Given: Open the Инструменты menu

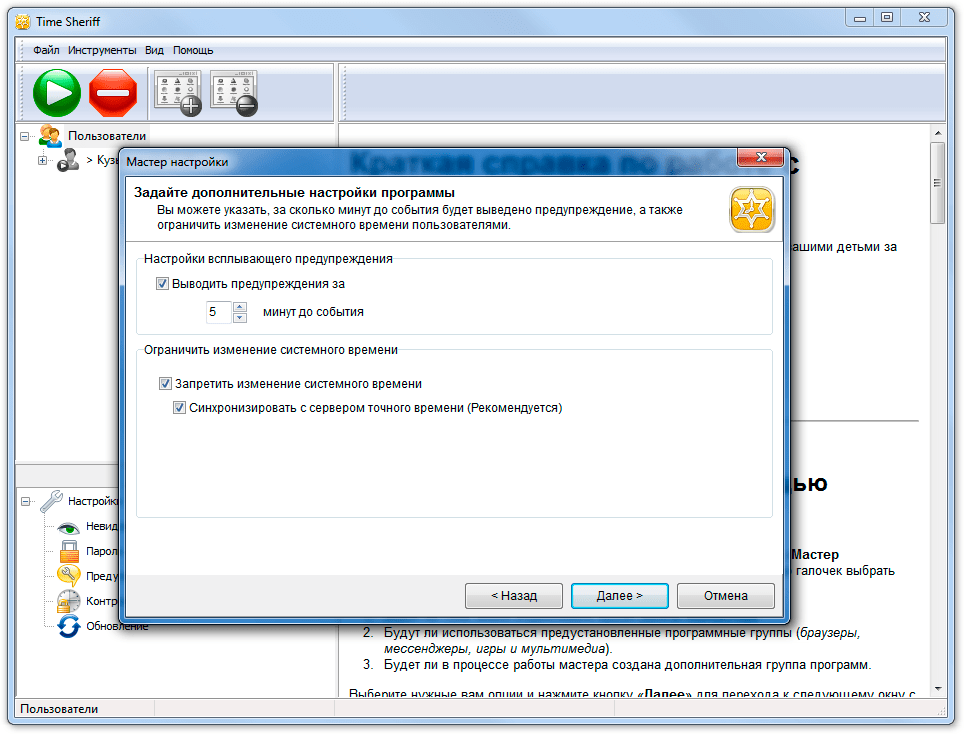Looking at the screenshot, I should [102, 50].
